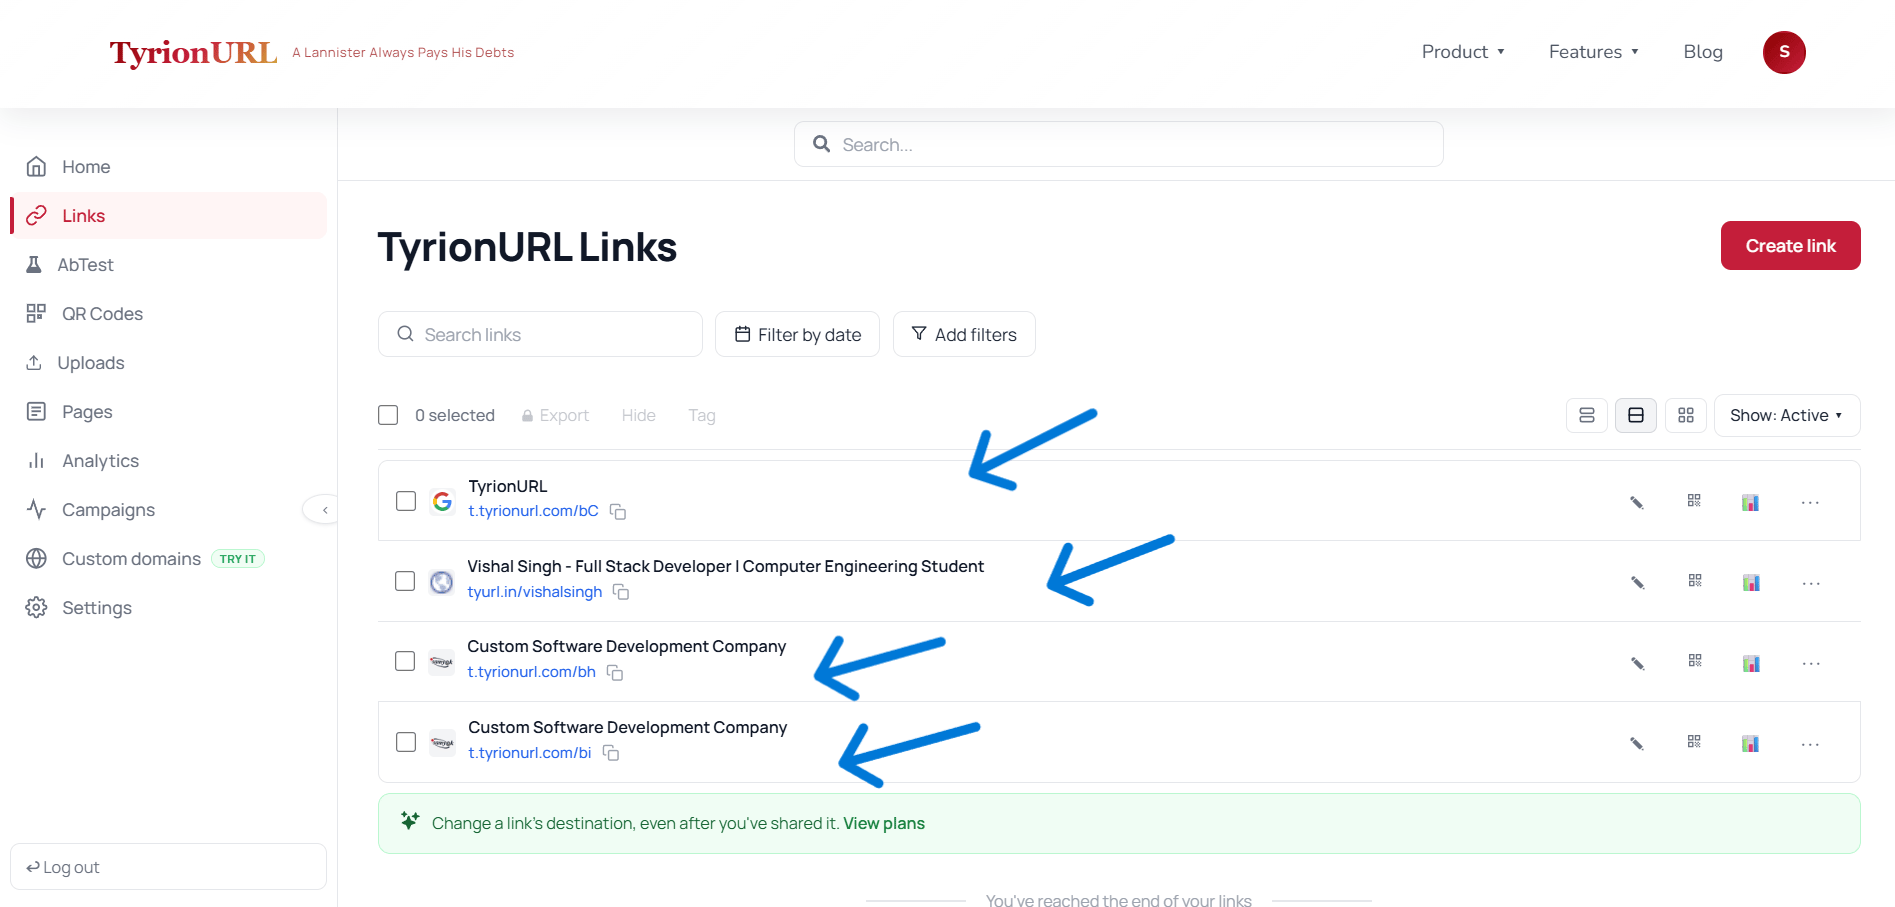1895x907 pixels.
Task: Click the TyrionURL logo
Action: point(193,52)
